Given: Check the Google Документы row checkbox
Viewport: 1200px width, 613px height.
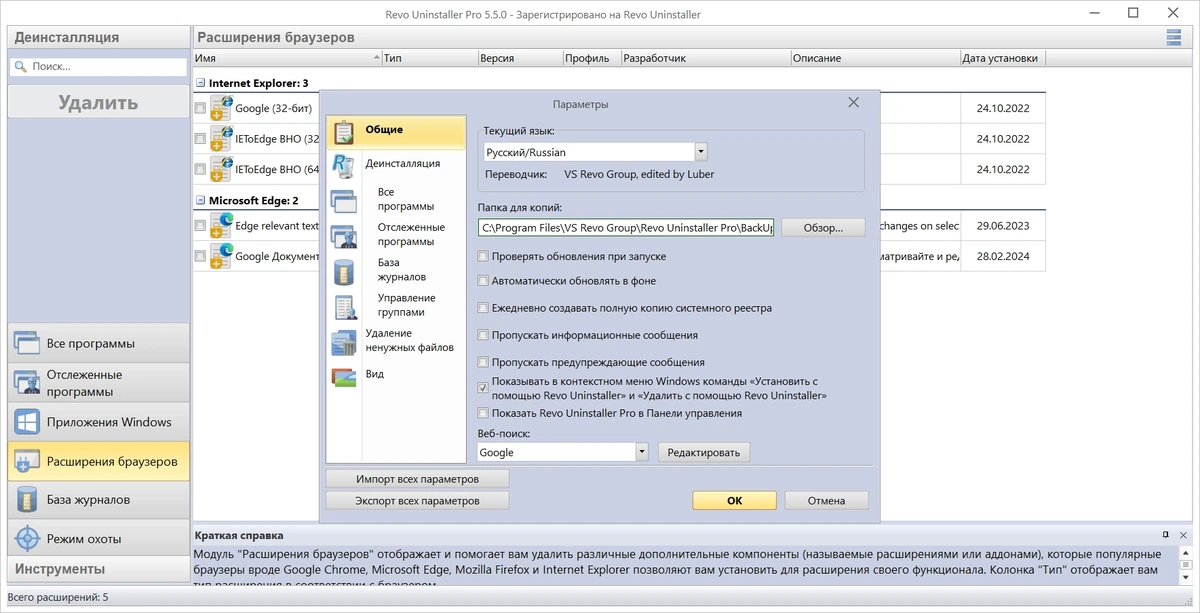Looking at the screenshot, I should (x=201, y=257).
